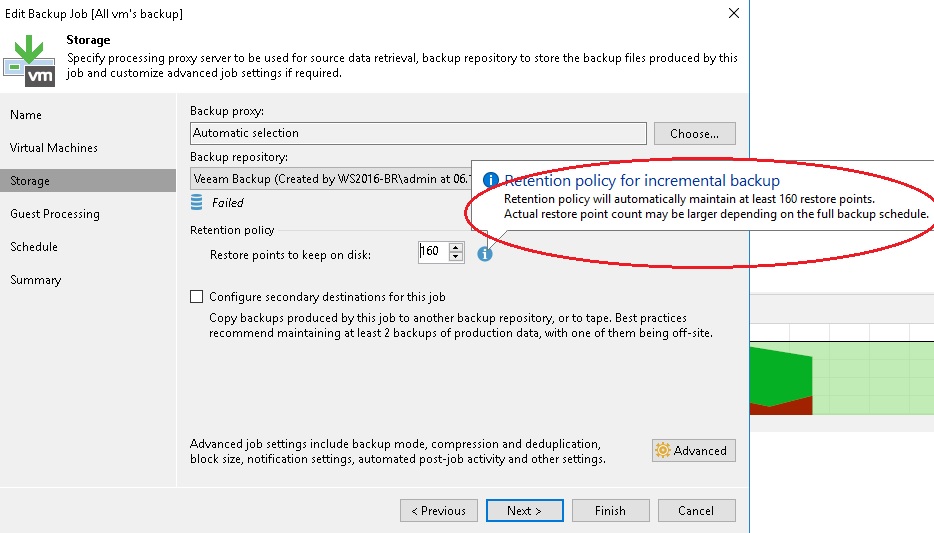Screen dimensions: 934x533
Task: Open Advanced job settings
Action: click(x=694, y=451)
